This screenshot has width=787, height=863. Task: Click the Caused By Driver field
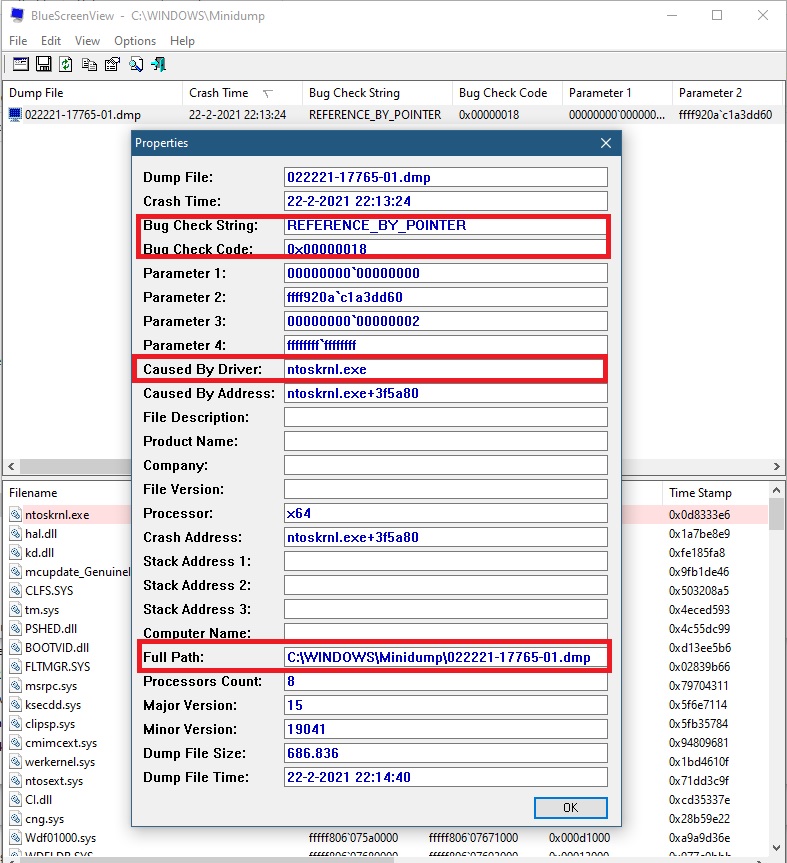445,369
